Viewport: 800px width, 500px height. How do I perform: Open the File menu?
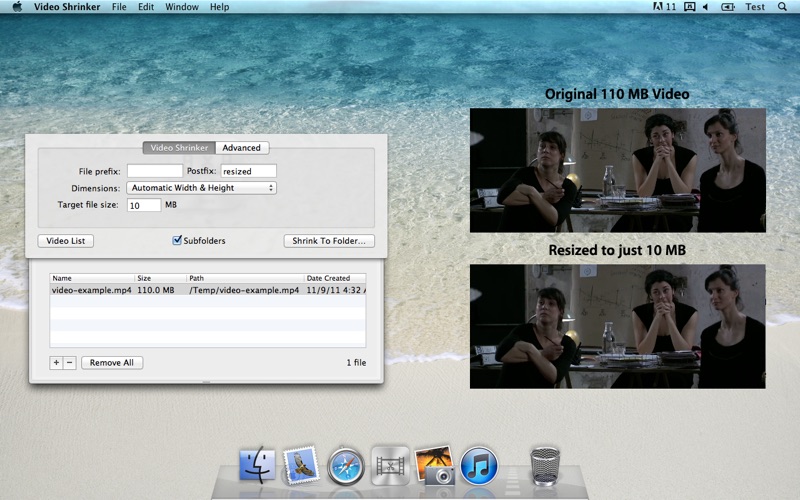tap(119, 7)
